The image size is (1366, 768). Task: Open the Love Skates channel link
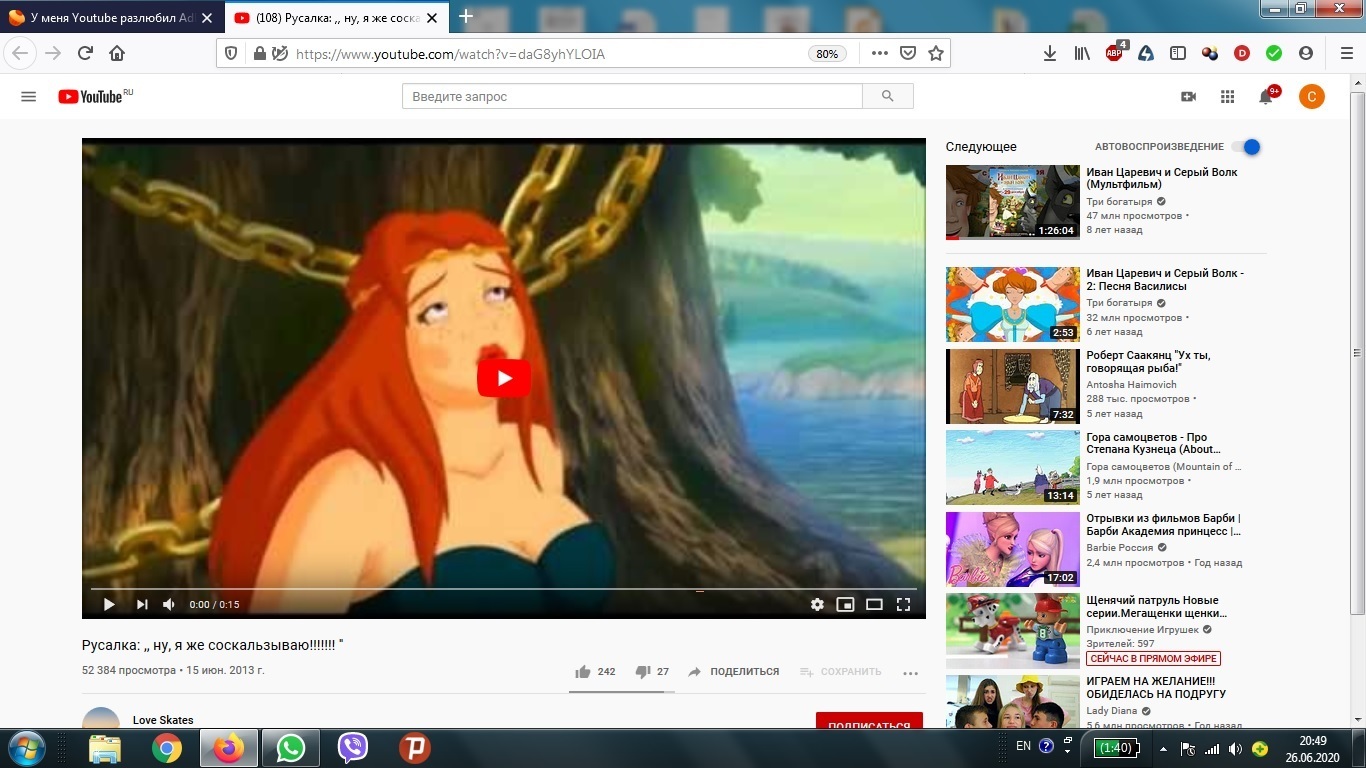coord(163,720)
